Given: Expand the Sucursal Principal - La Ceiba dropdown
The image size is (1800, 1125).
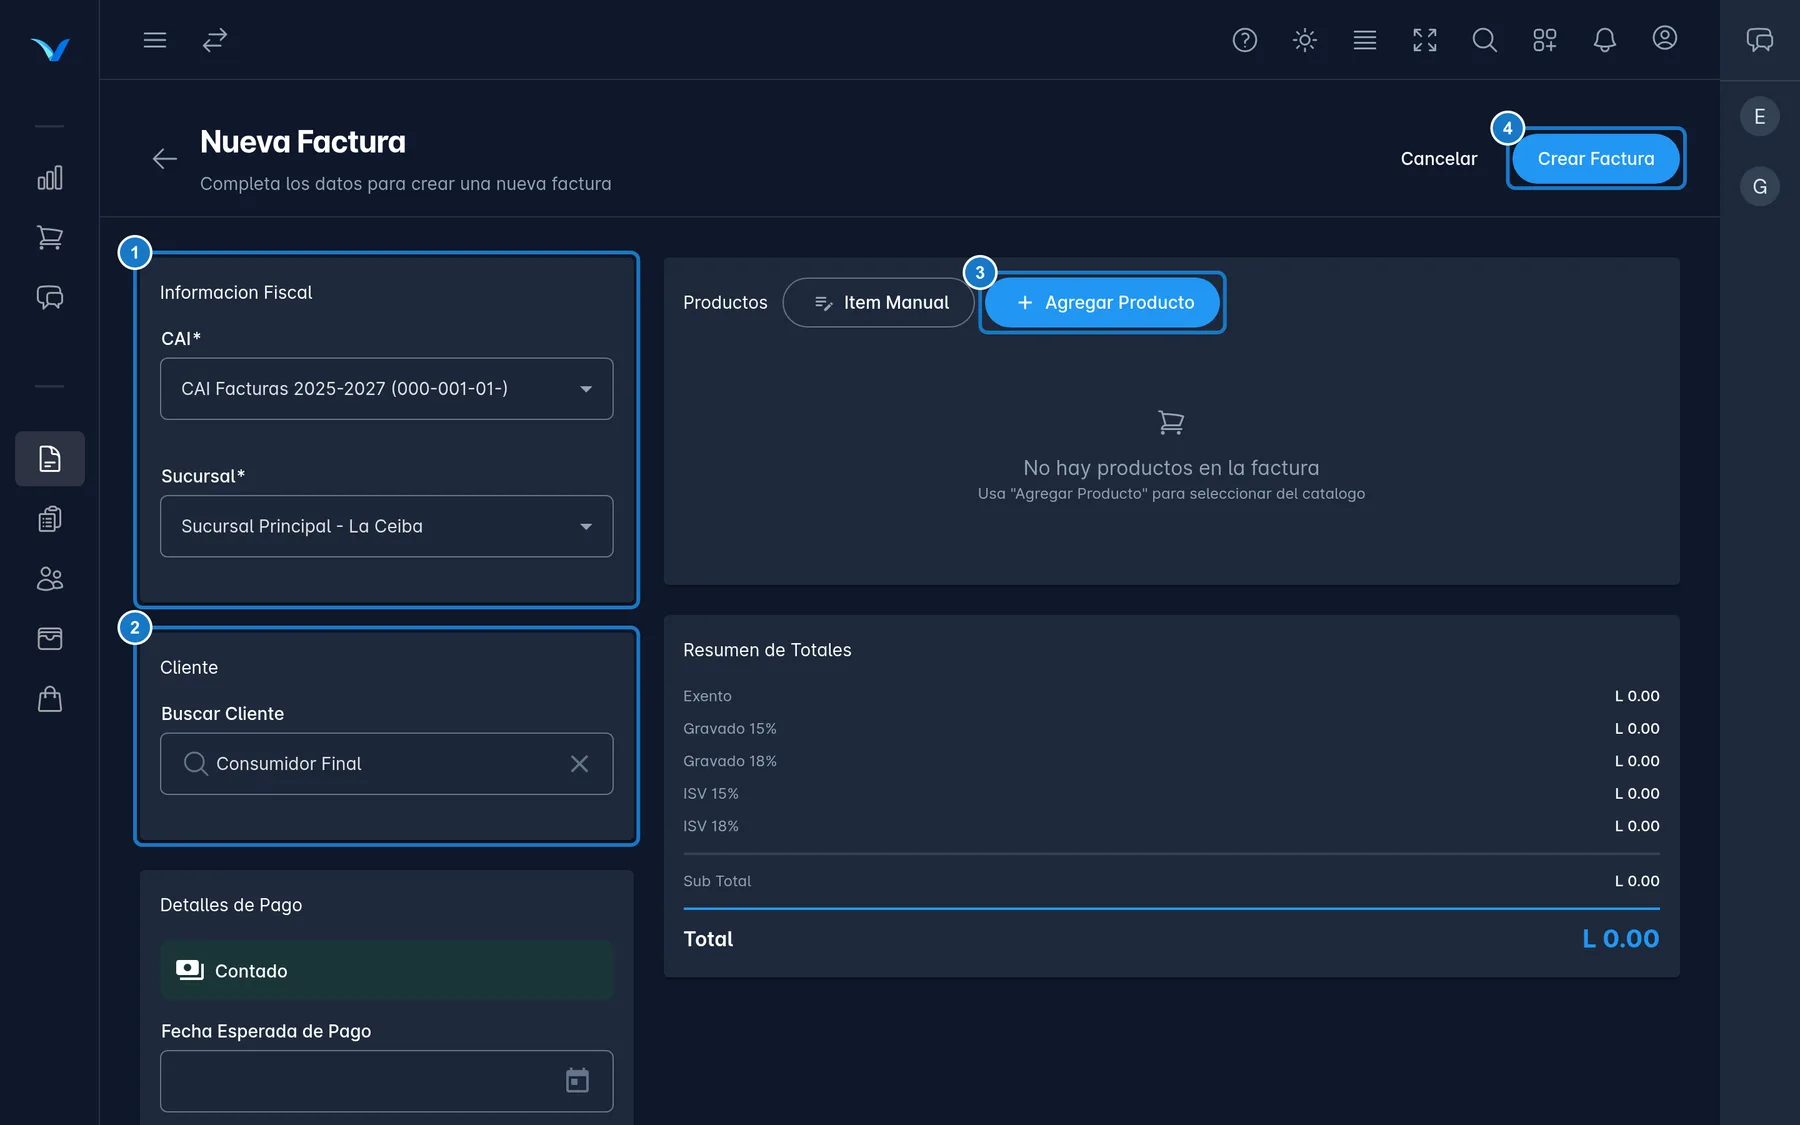Looking at the screenshot, I should [x=387, y=526].
